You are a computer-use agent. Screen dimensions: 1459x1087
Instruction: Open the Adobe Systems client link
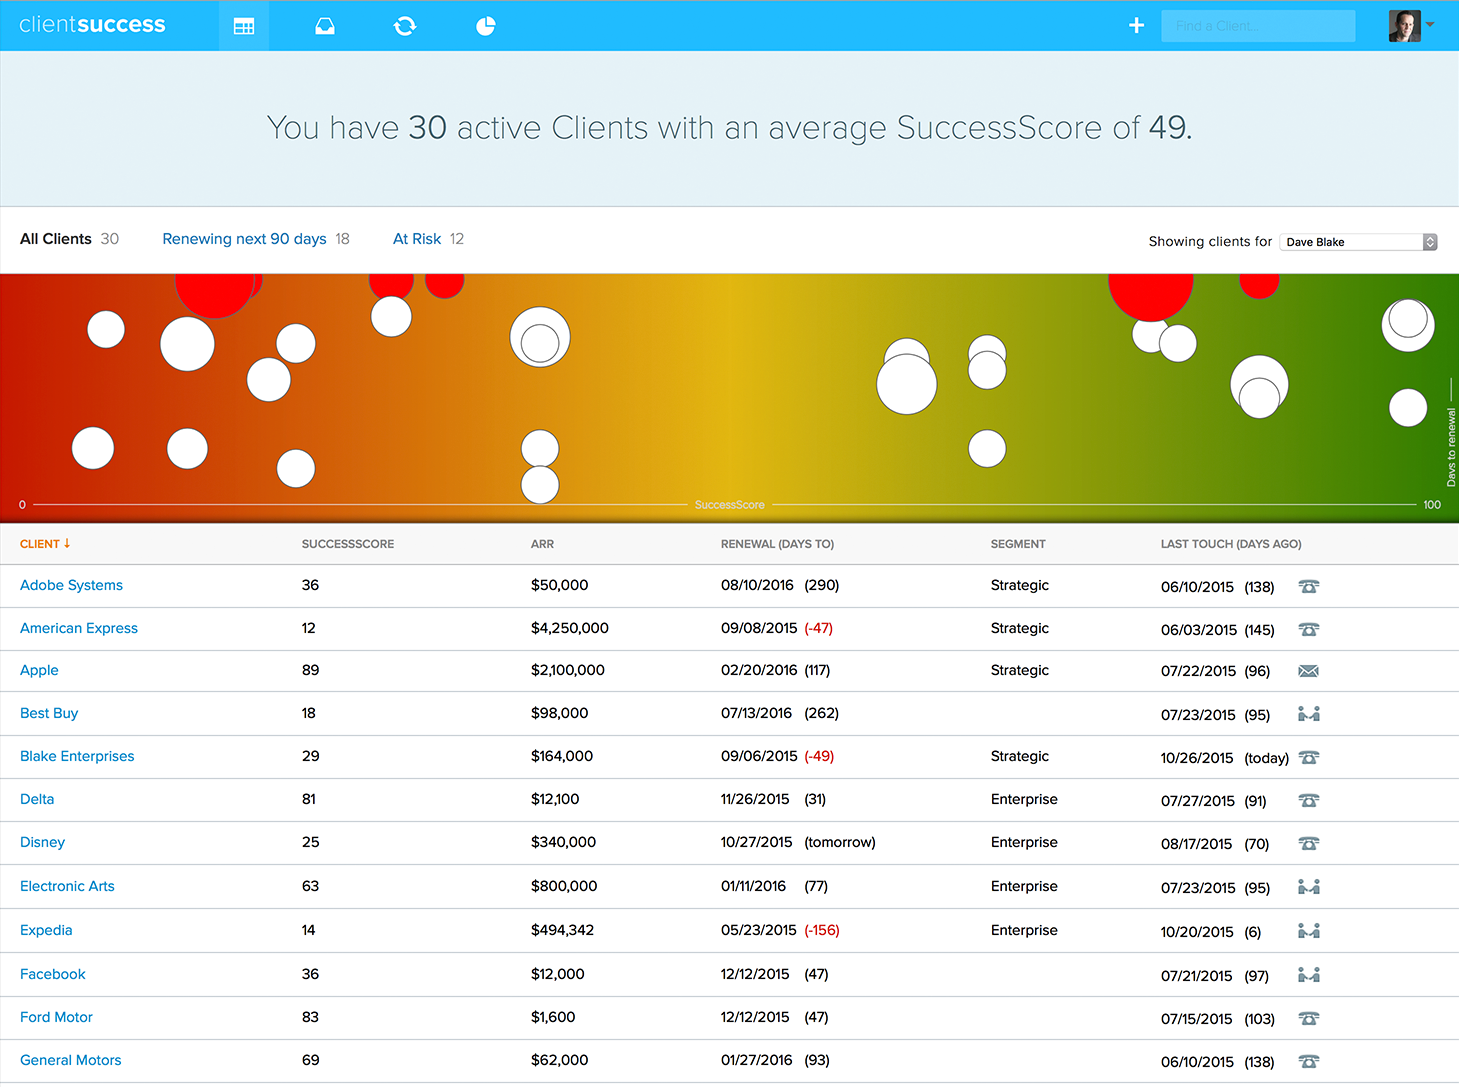point(71,585)
